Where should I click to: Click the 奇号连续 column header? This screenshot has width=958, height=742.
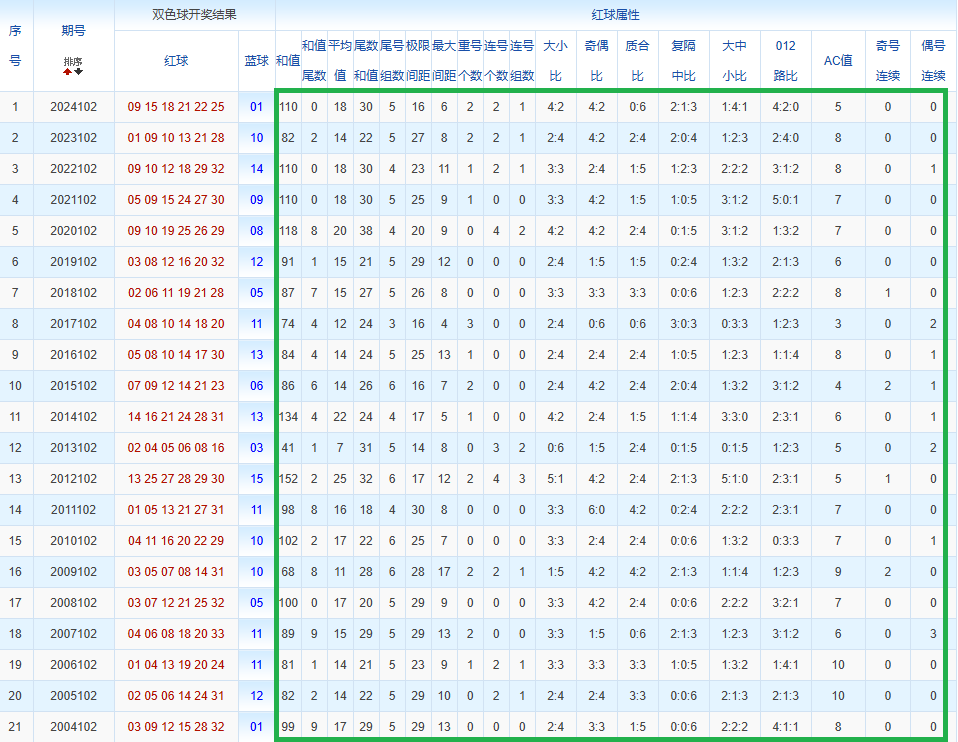click(x=888, y=61)
